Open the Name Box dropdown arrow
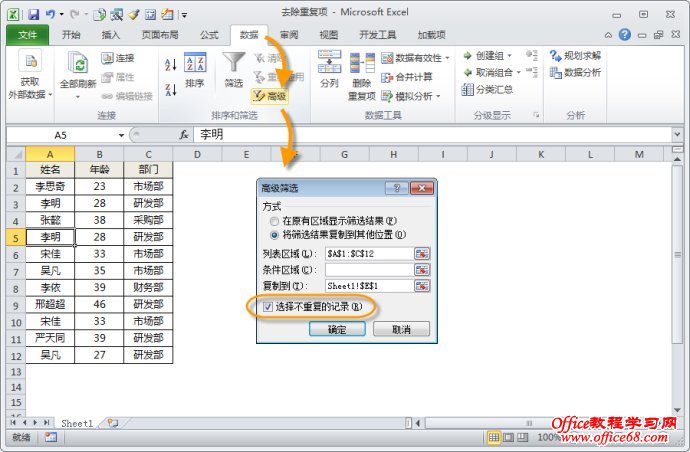This screenshot has width=690, height=452. [121, 135]
